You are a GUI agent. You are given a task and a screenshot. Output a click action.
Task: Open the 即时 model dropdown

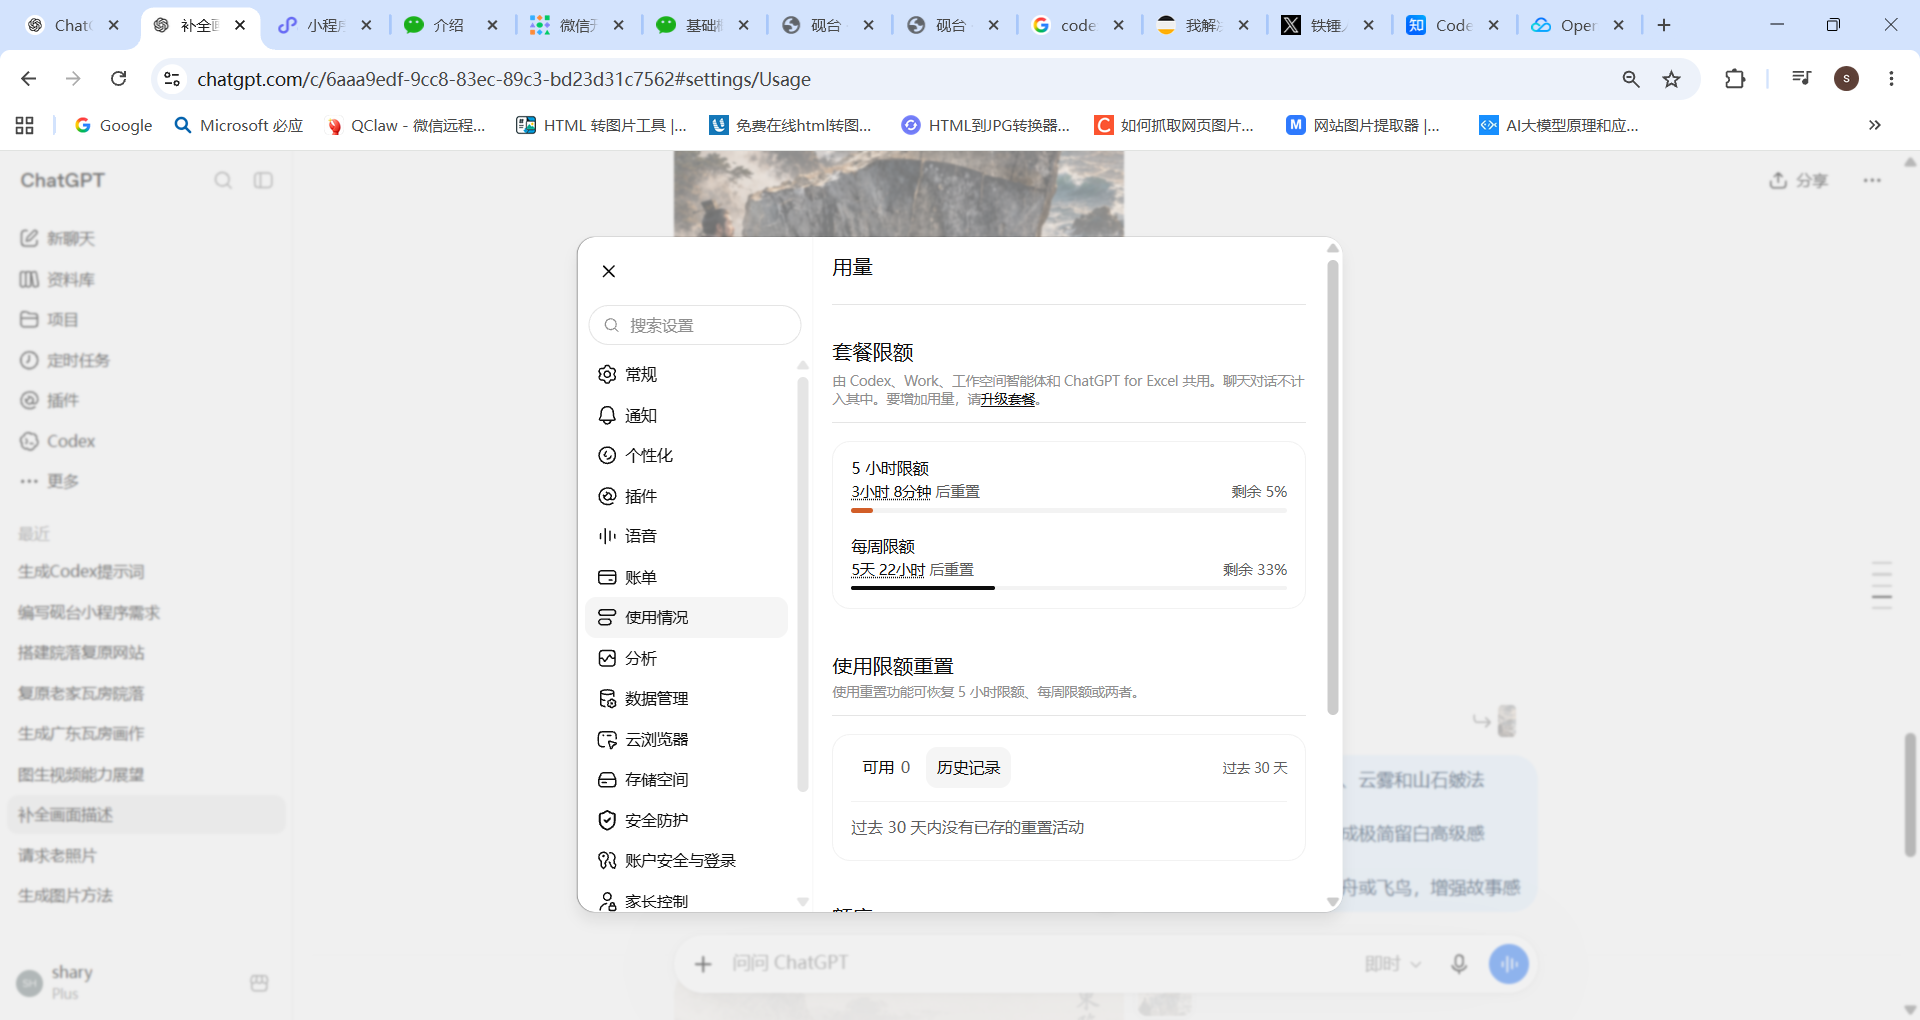coord(1392,964)
